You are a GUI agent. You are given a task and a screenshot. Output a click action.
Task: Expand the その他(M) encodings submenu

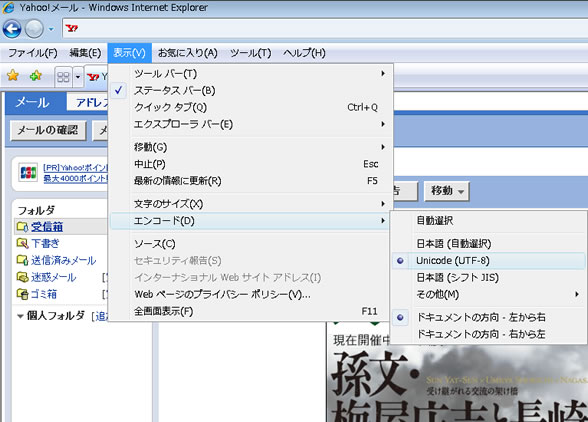pyautogui.click(x=489, y=294)
